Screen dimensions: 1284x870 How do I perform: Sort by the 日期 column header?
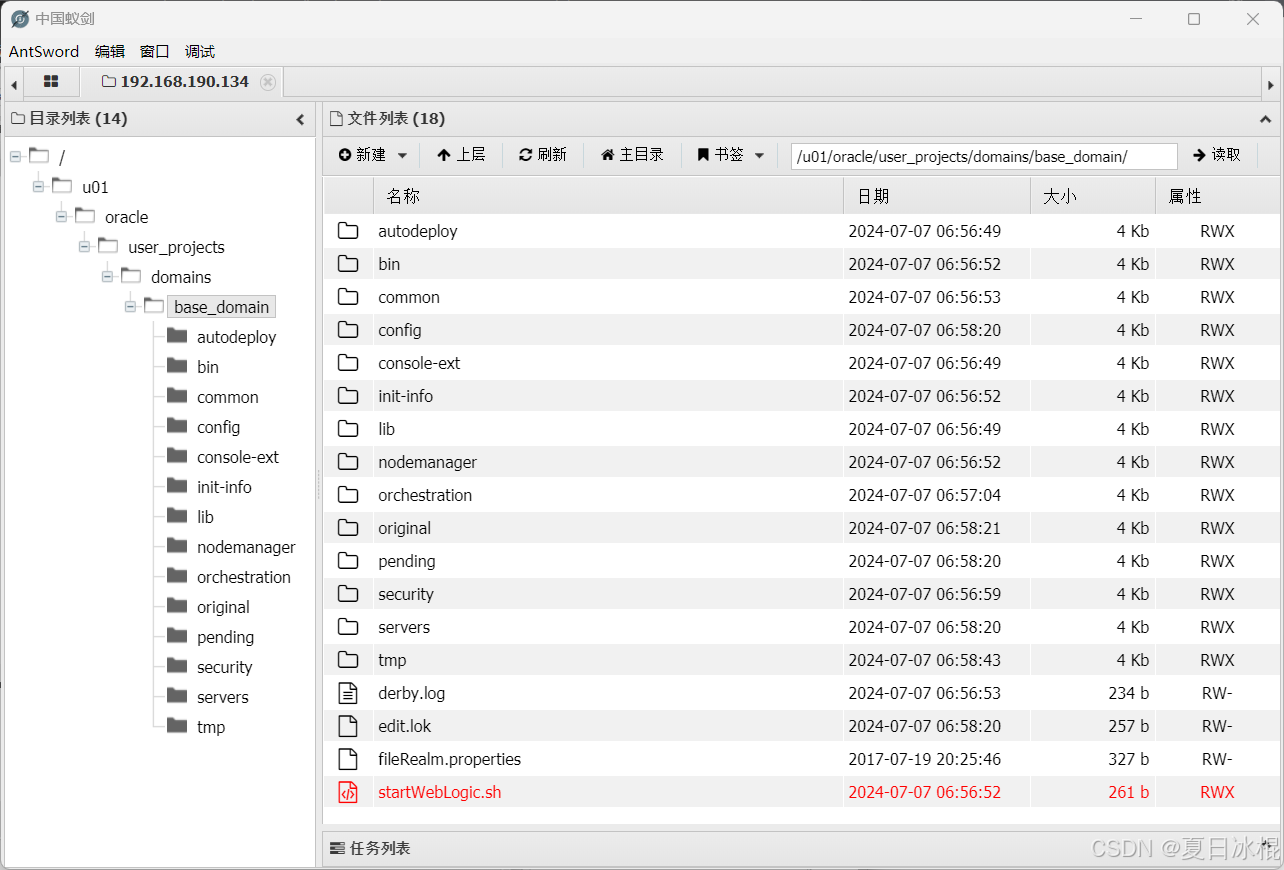point(937,197)
